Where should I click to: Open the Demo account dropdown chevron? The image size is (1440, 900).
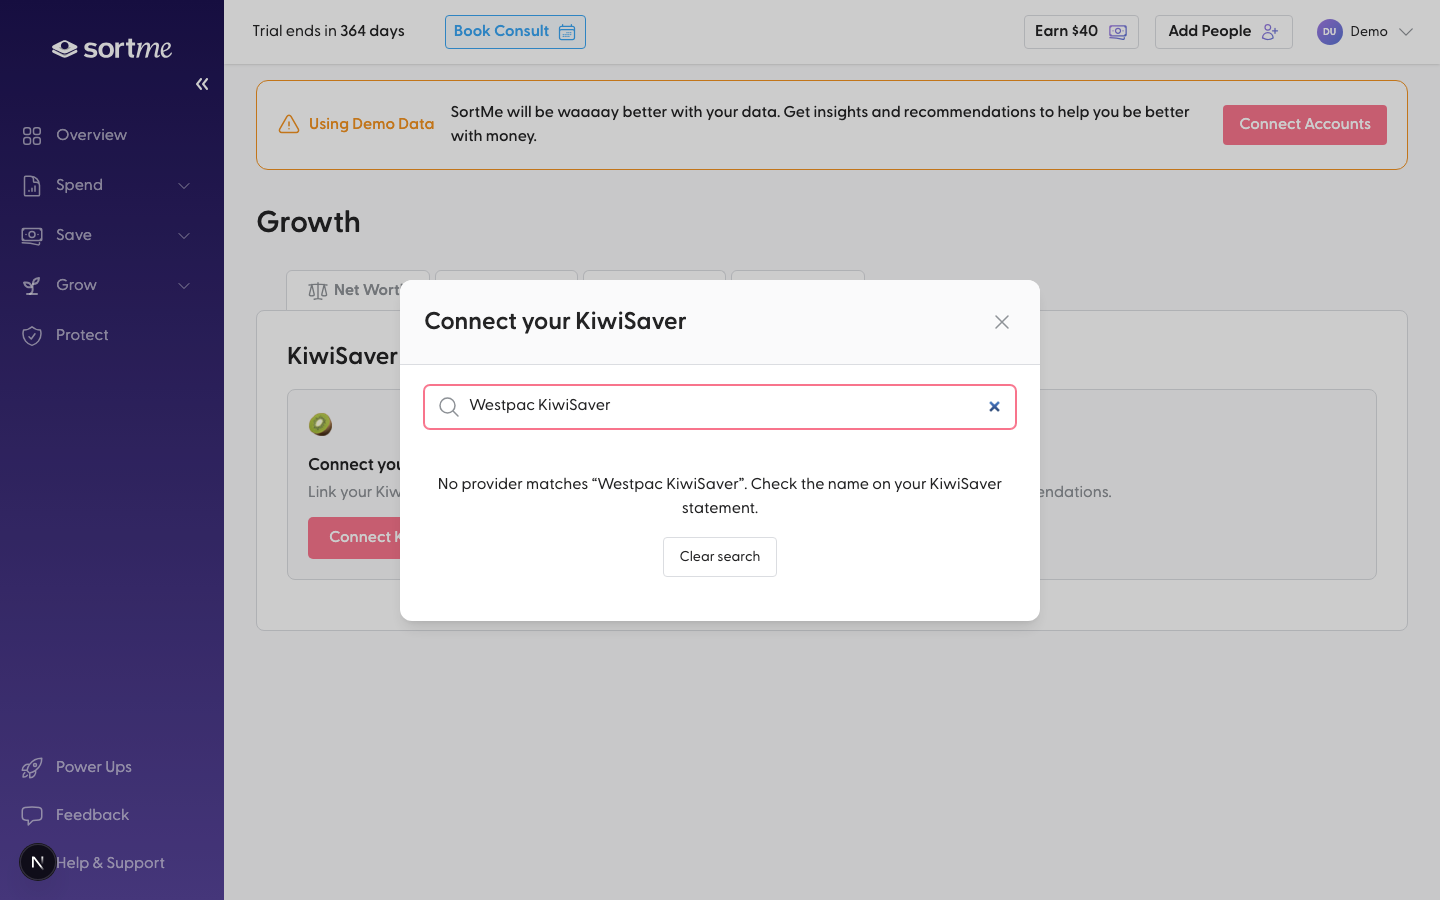[x=1406, y=32]
